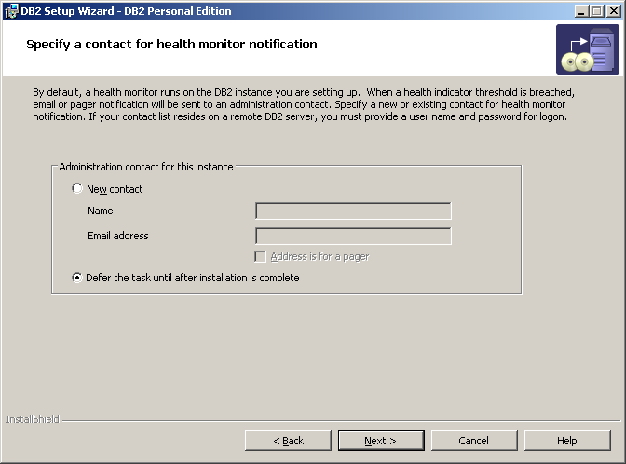Open the Help for this page
The width and height of the screenshot is (626, 464).
(567, 440)
